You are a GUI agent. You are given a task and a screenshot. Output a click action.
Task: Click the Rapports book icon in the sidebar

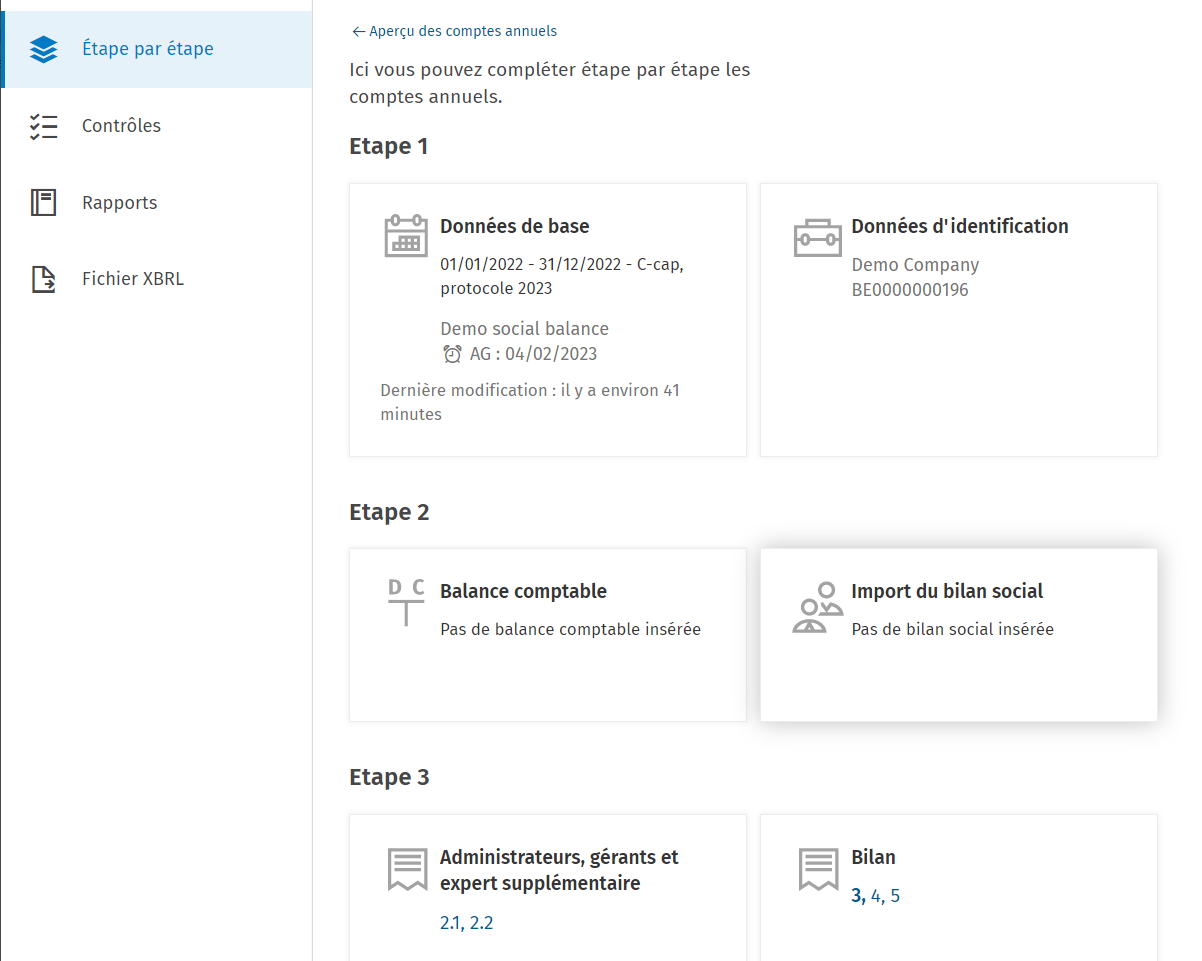(44, 203)
